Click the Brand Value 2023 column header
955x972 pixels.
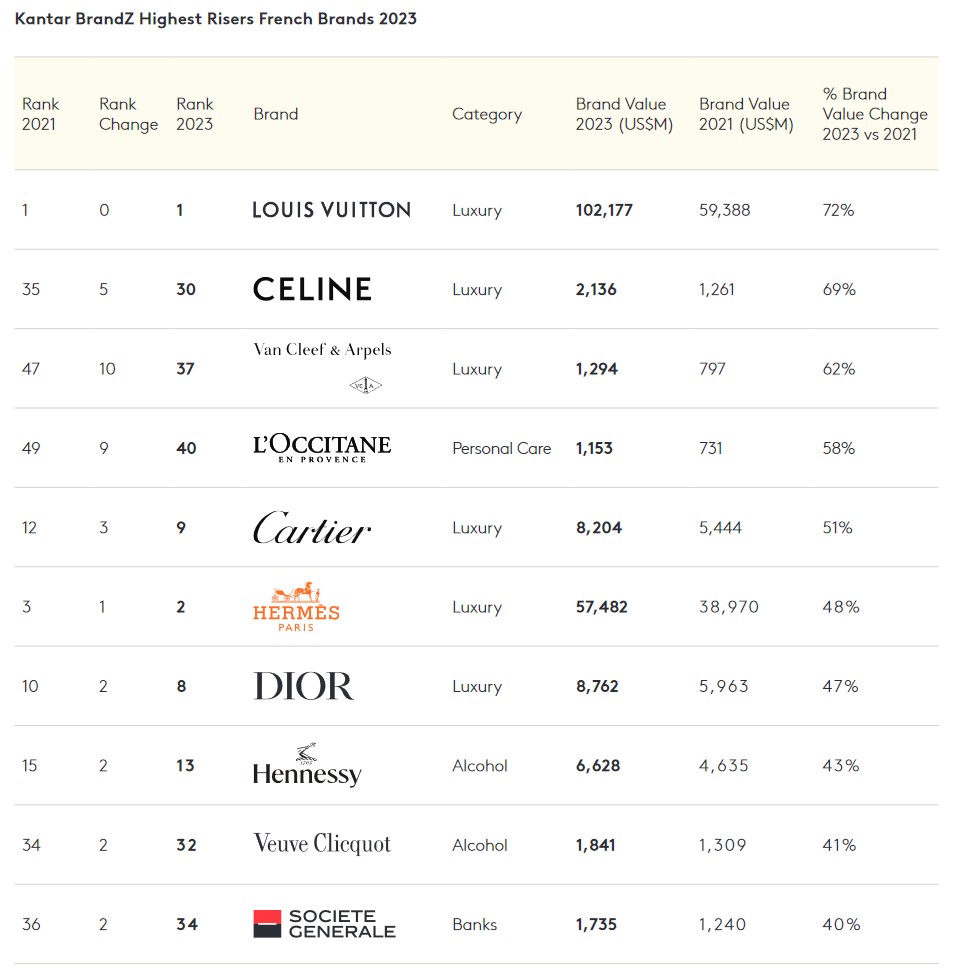click(624, 114)
